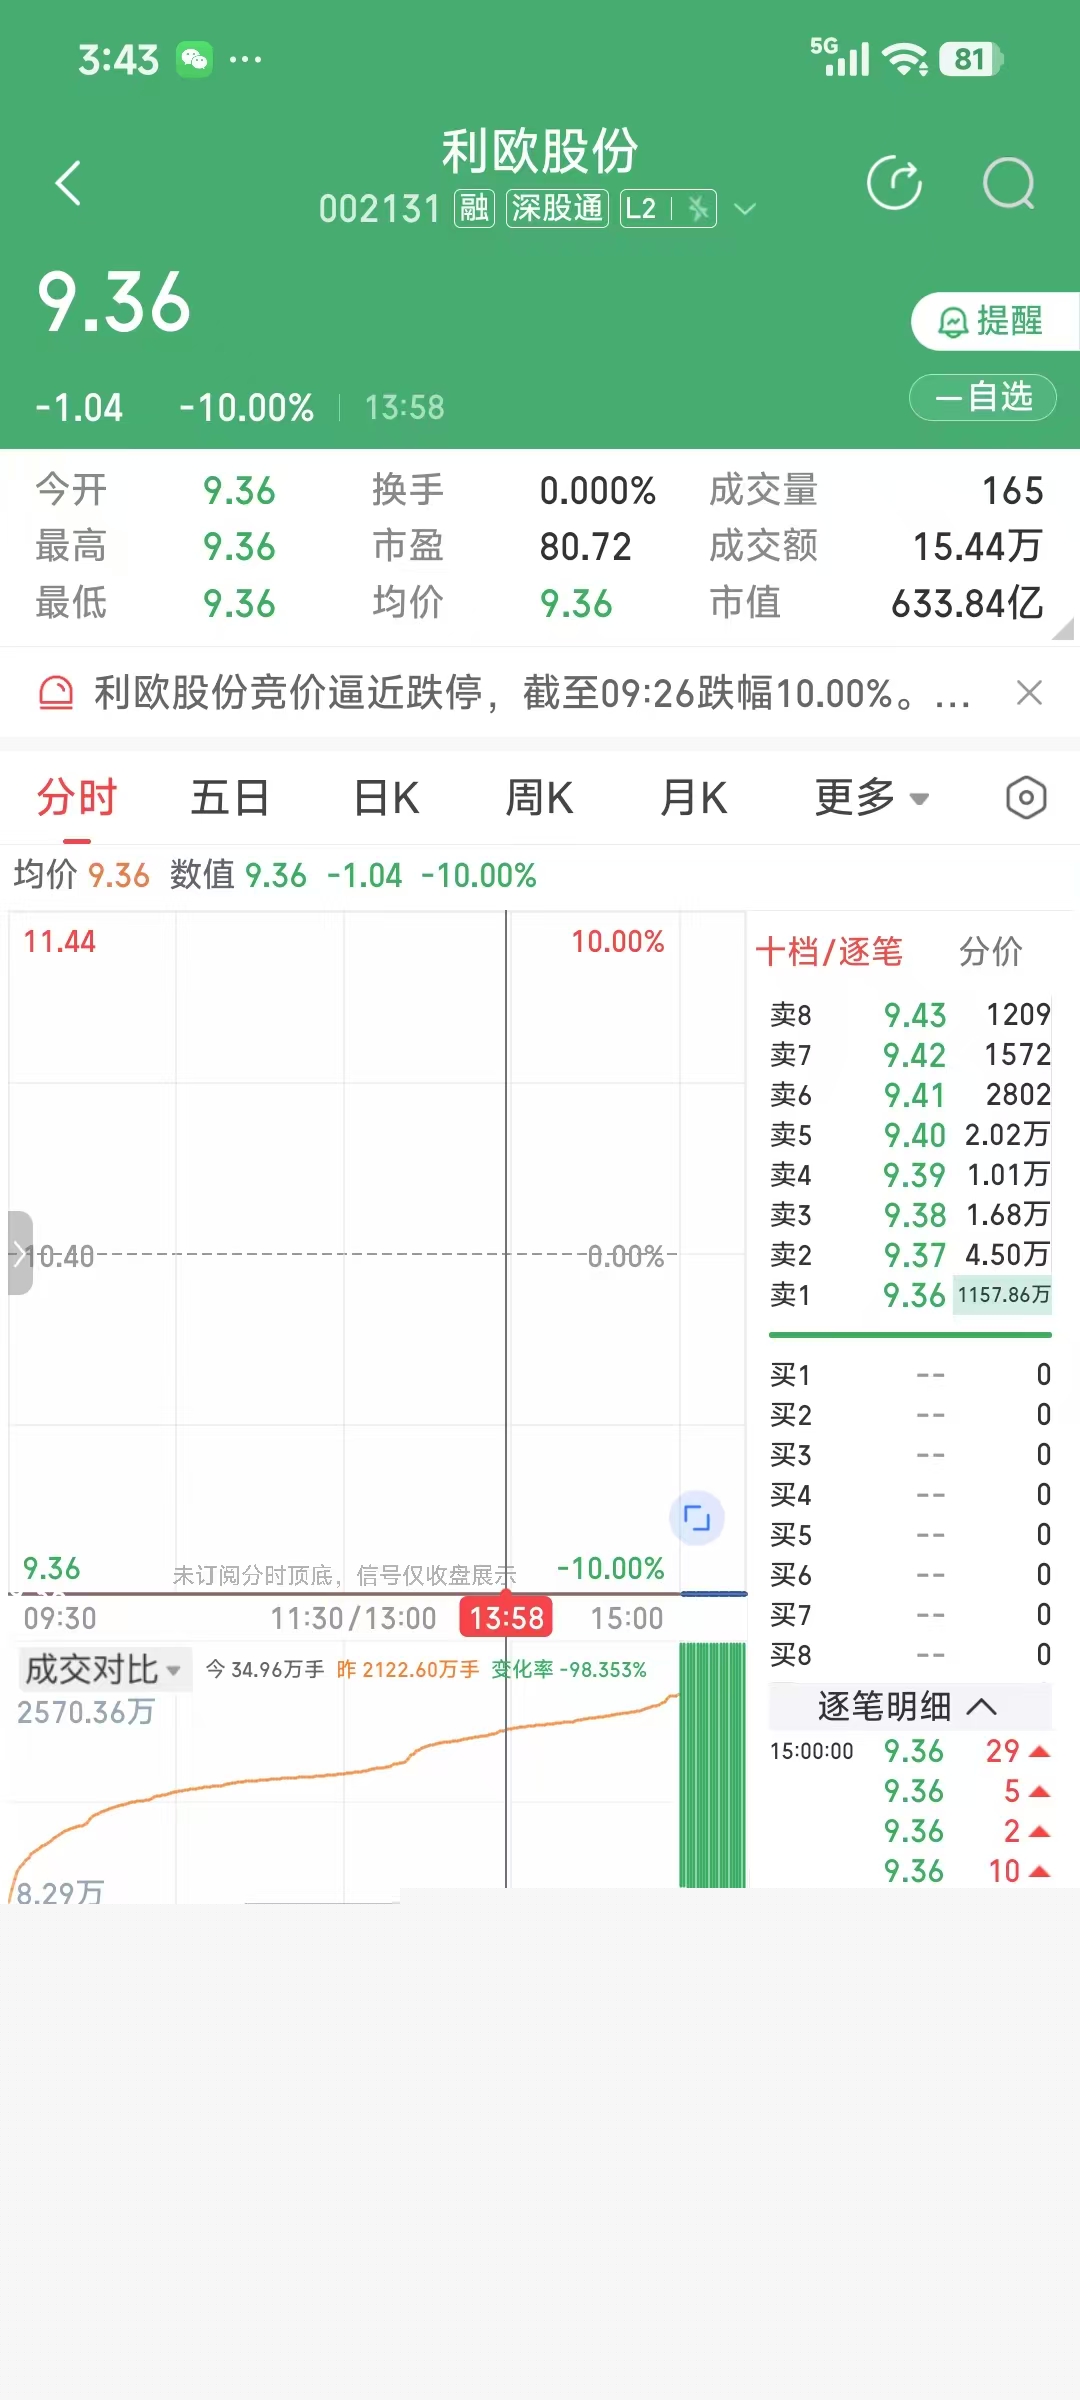
Task: Open the 成交对比 indicator dropdown
Action: 103,1669
